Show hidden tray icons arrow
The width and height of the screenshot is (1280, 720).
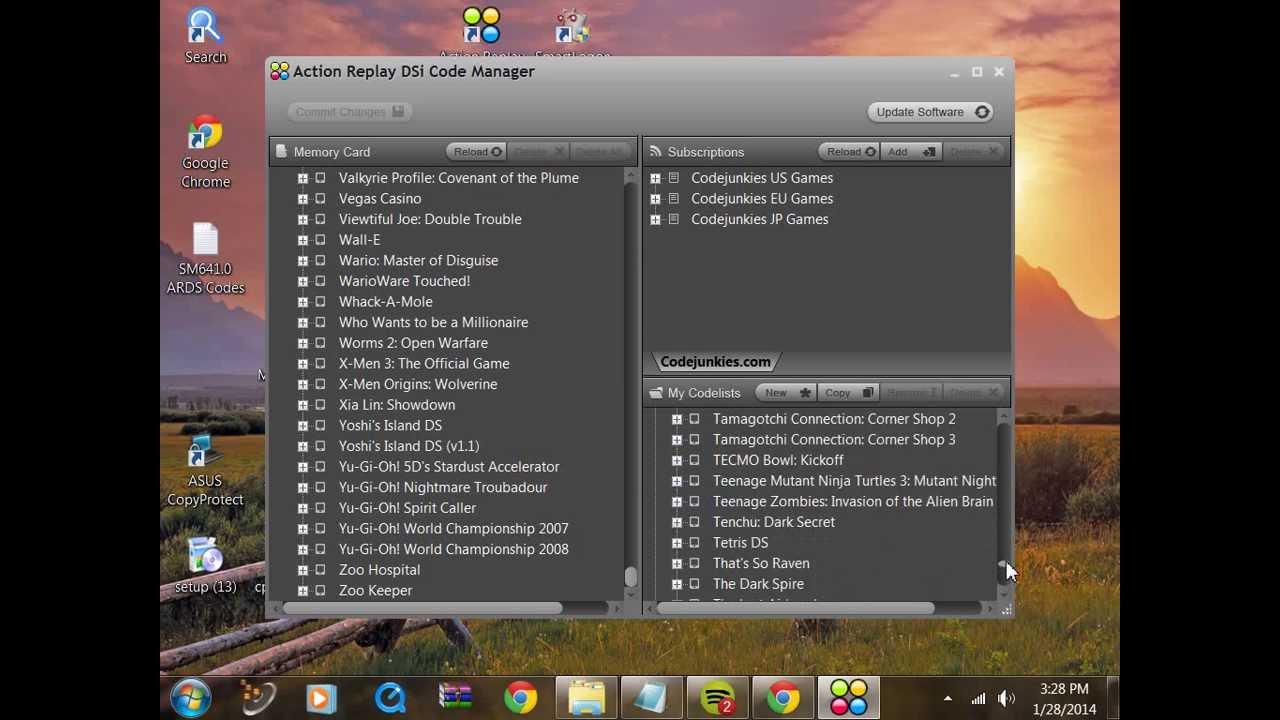[x=947, y=699]
